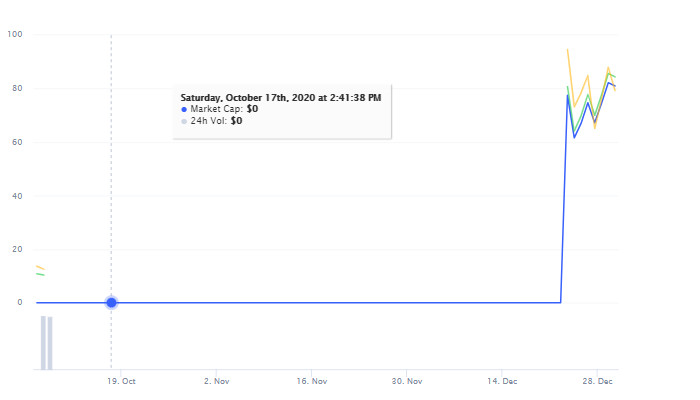Click the 40 y-axis label
Viewport: 700px width, 400px height.
[x=17, y=196]
